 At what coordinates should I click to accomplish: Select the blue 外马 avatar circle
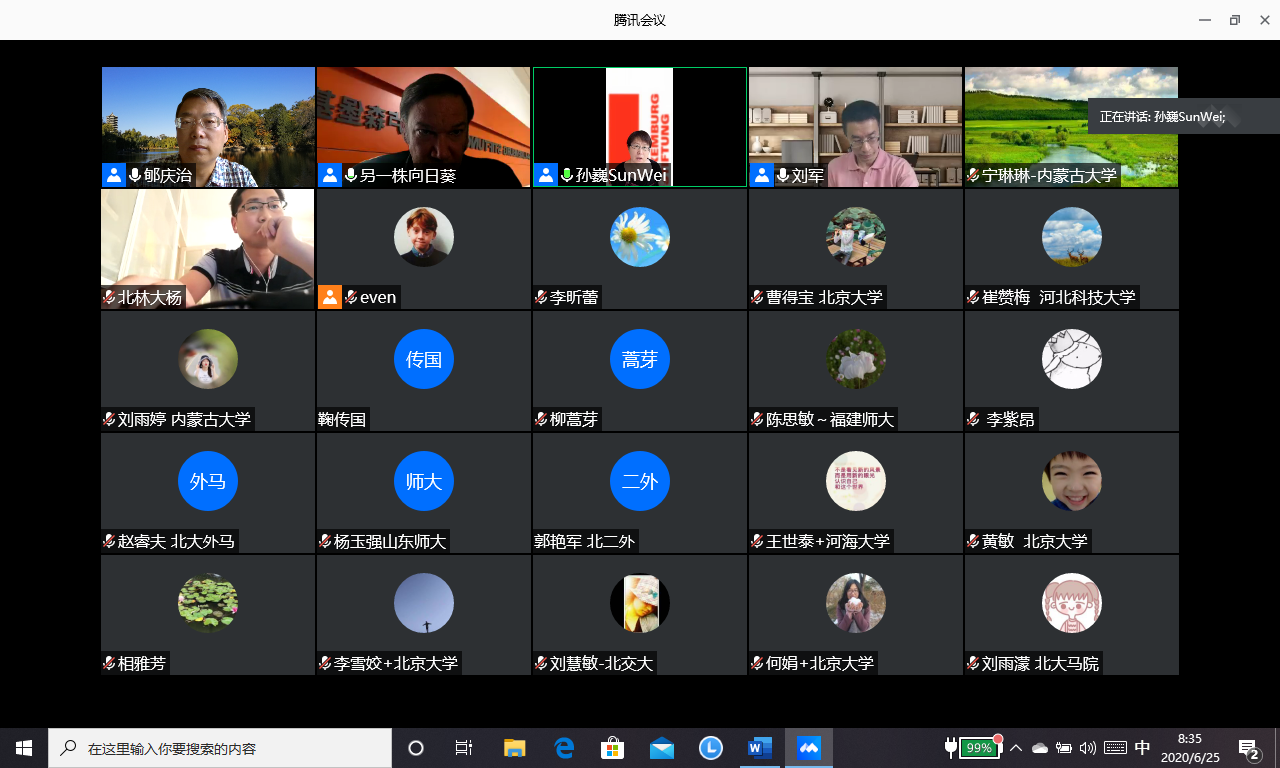pyautogui.click(x=207, y=481)
